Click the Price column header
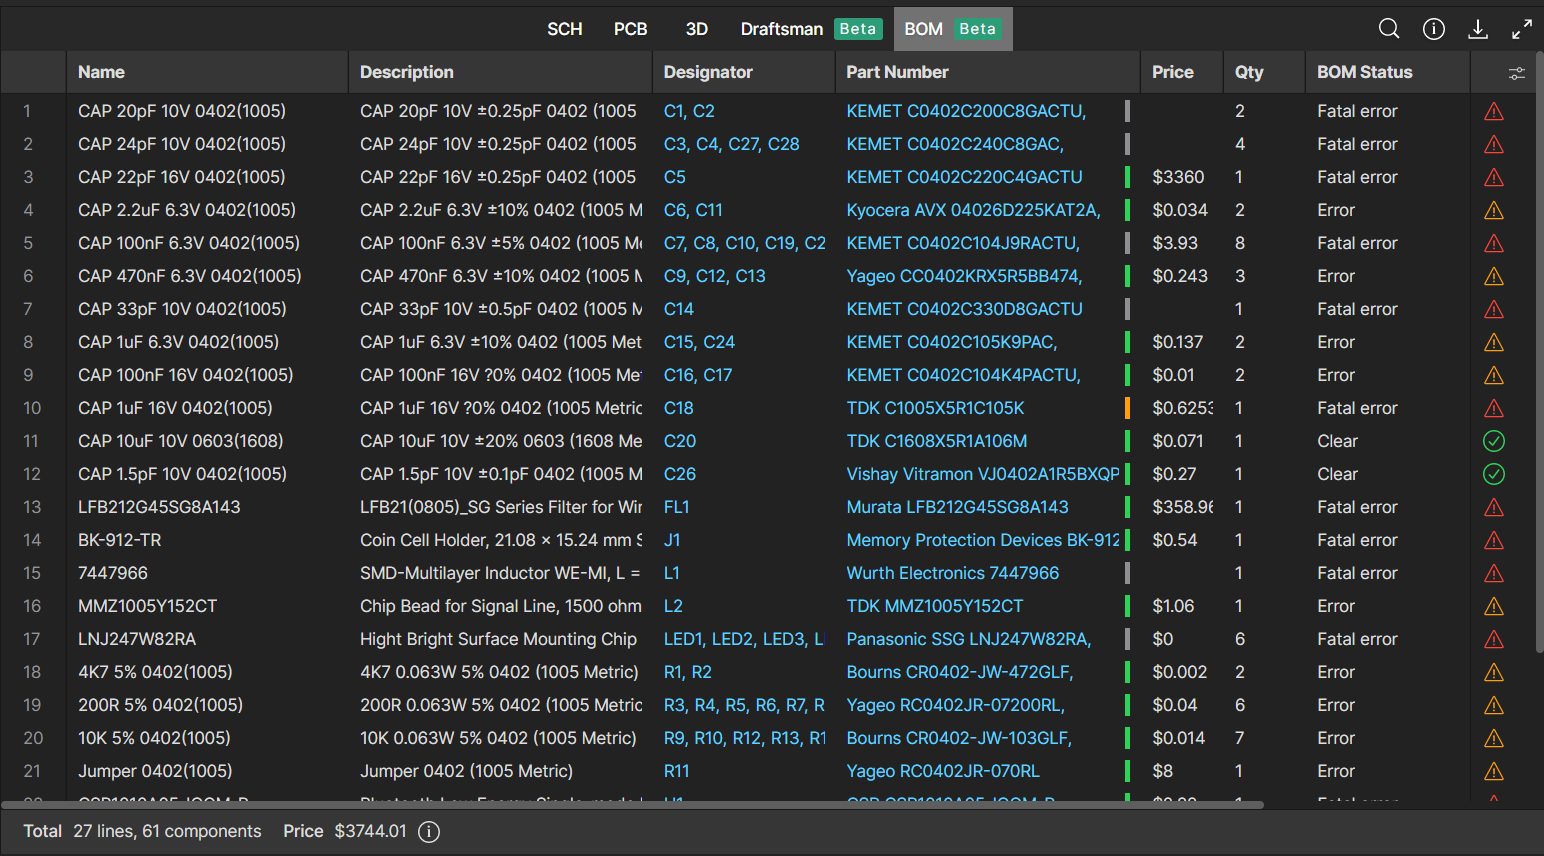The height and width of the screenshot is (856, 1544). (1172, 72)
